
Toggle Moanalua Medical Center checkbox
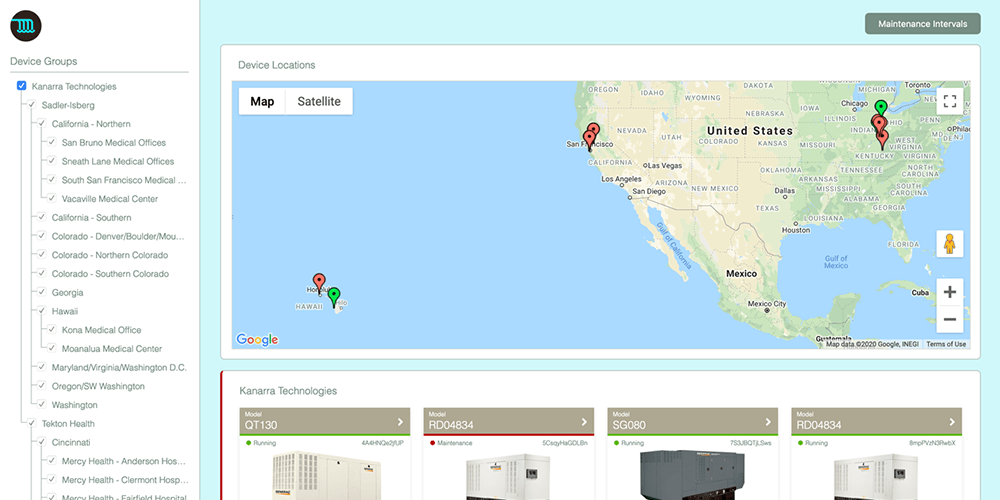pos(52,348)
